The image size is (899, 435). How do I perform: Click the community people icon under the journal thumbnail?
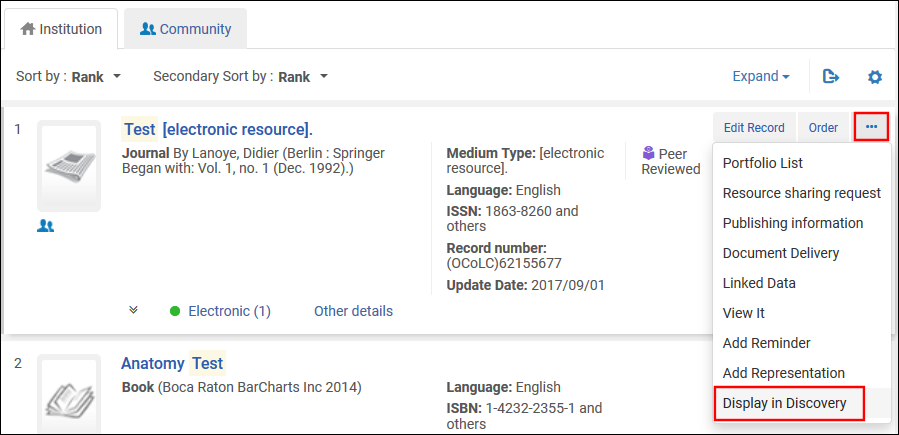45,226
